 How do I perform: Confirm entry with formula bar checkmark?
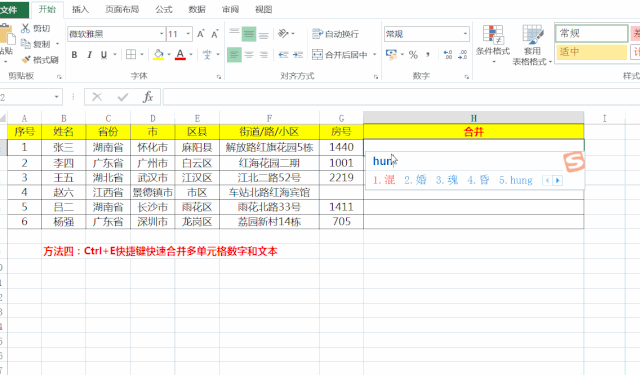122,97
